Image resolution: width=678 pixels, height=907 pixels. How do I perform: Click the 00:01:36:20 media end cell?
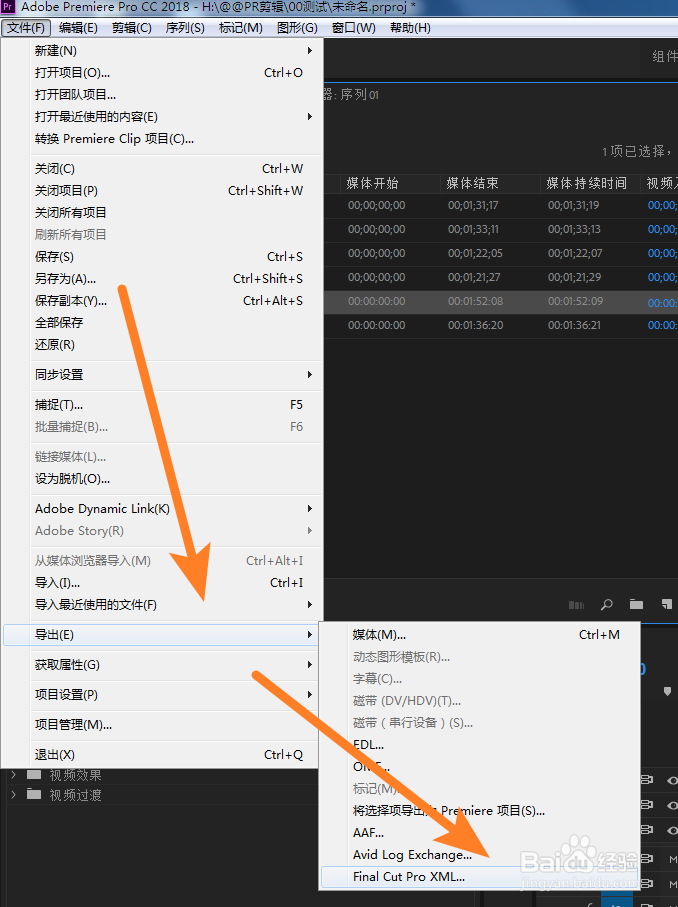[x=475, y=325]
